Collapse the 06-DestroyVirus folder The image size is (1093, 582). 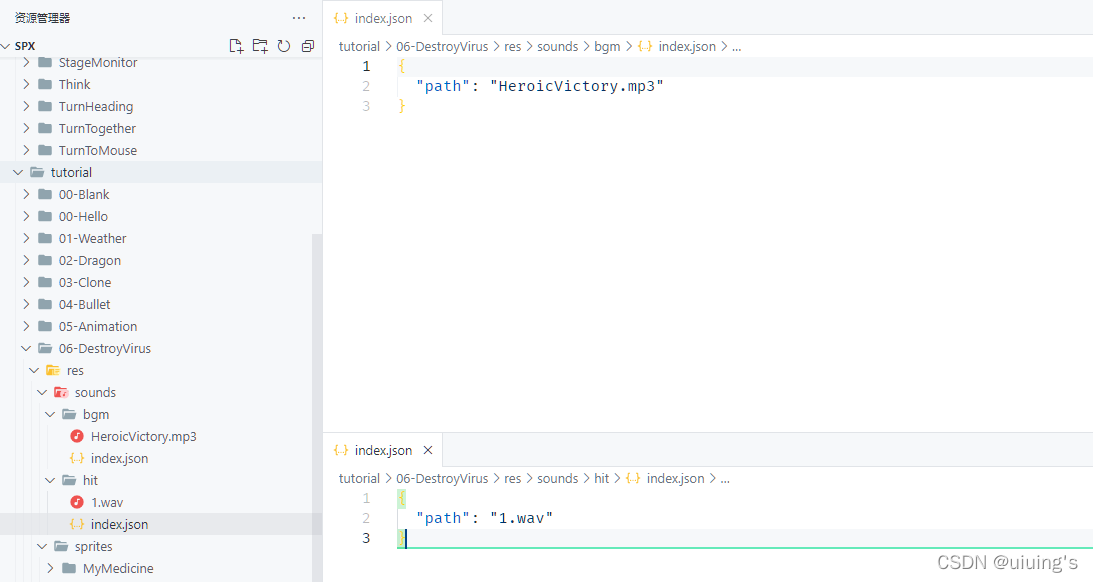point(161,349)
